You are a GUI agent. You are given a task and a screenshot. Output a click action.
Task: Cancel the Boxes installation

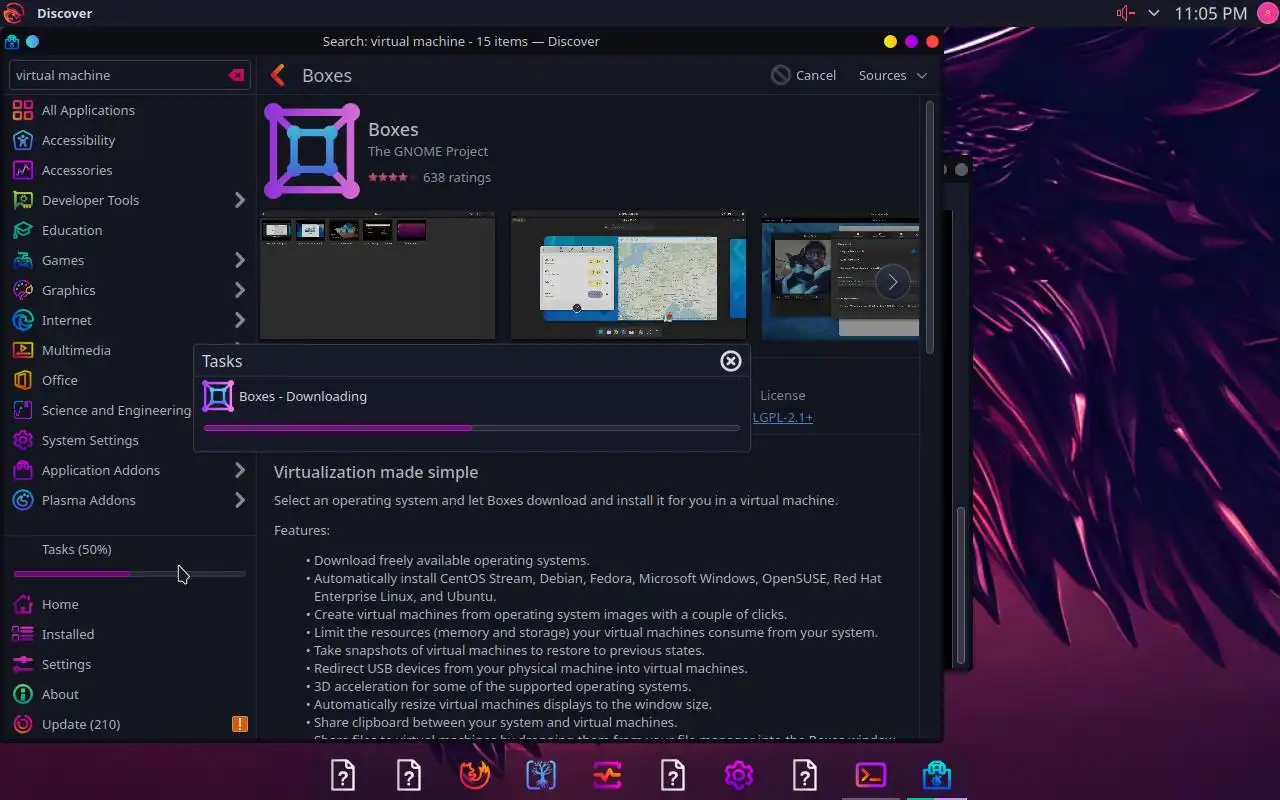tap(804, 75)
